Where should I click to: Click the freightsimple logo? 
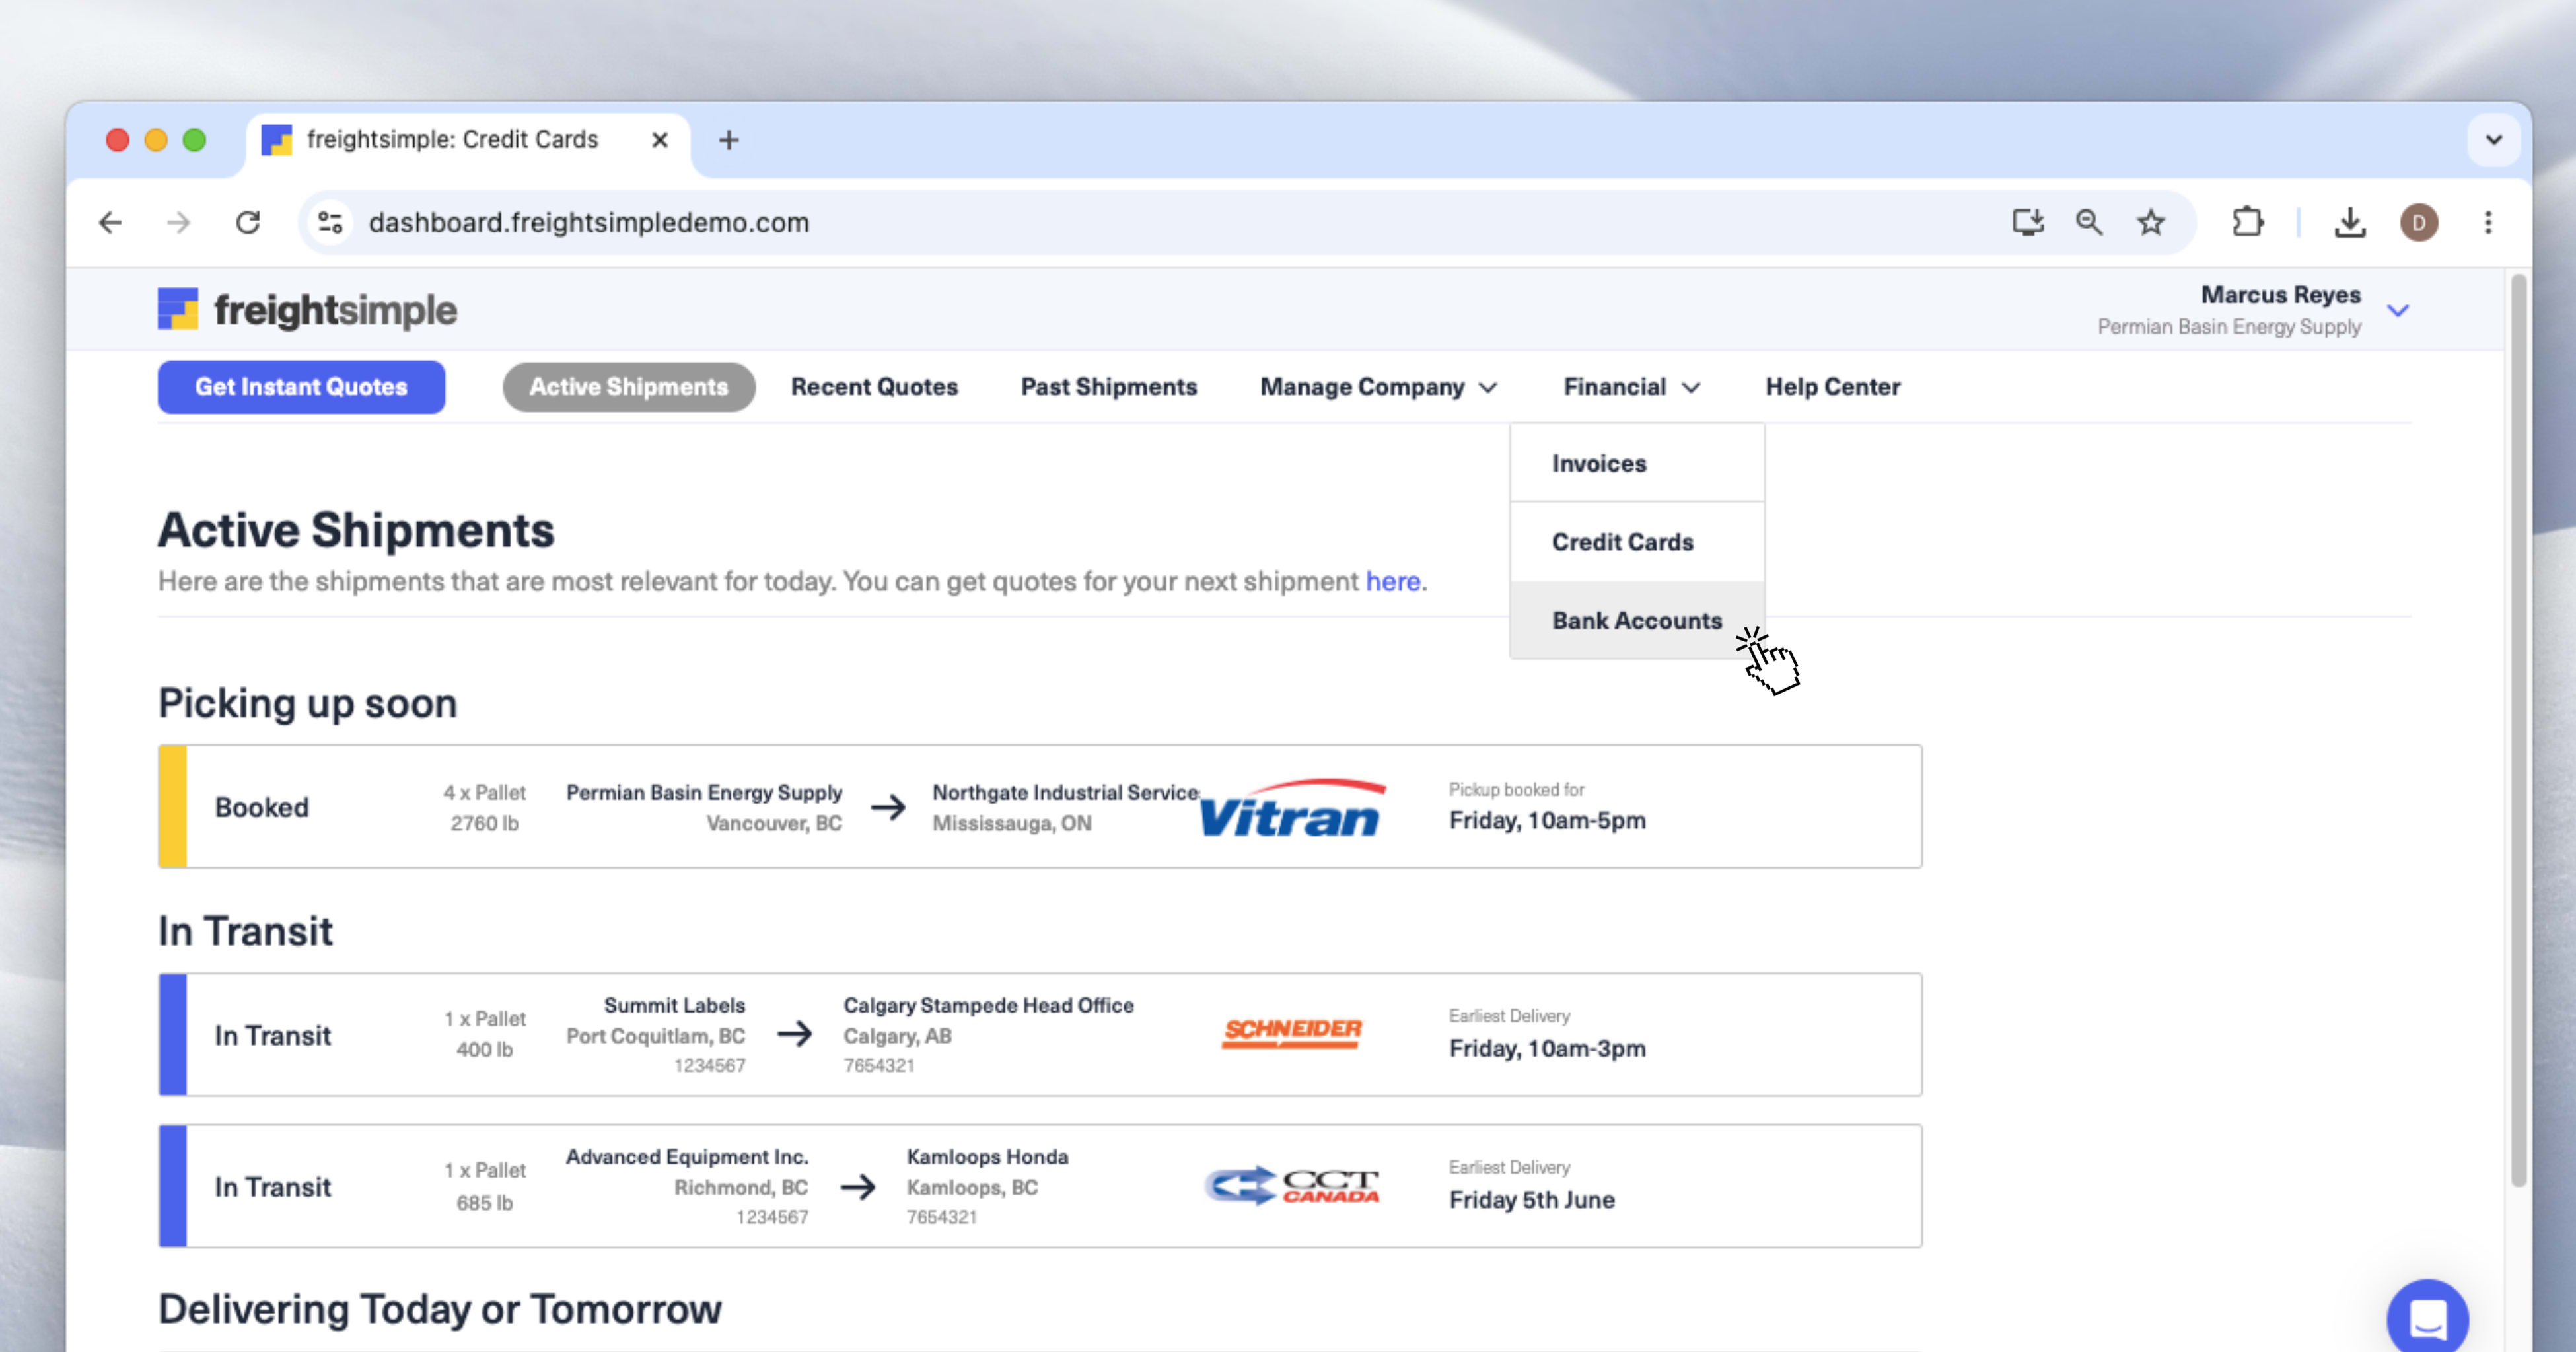[x=307, y=310]
